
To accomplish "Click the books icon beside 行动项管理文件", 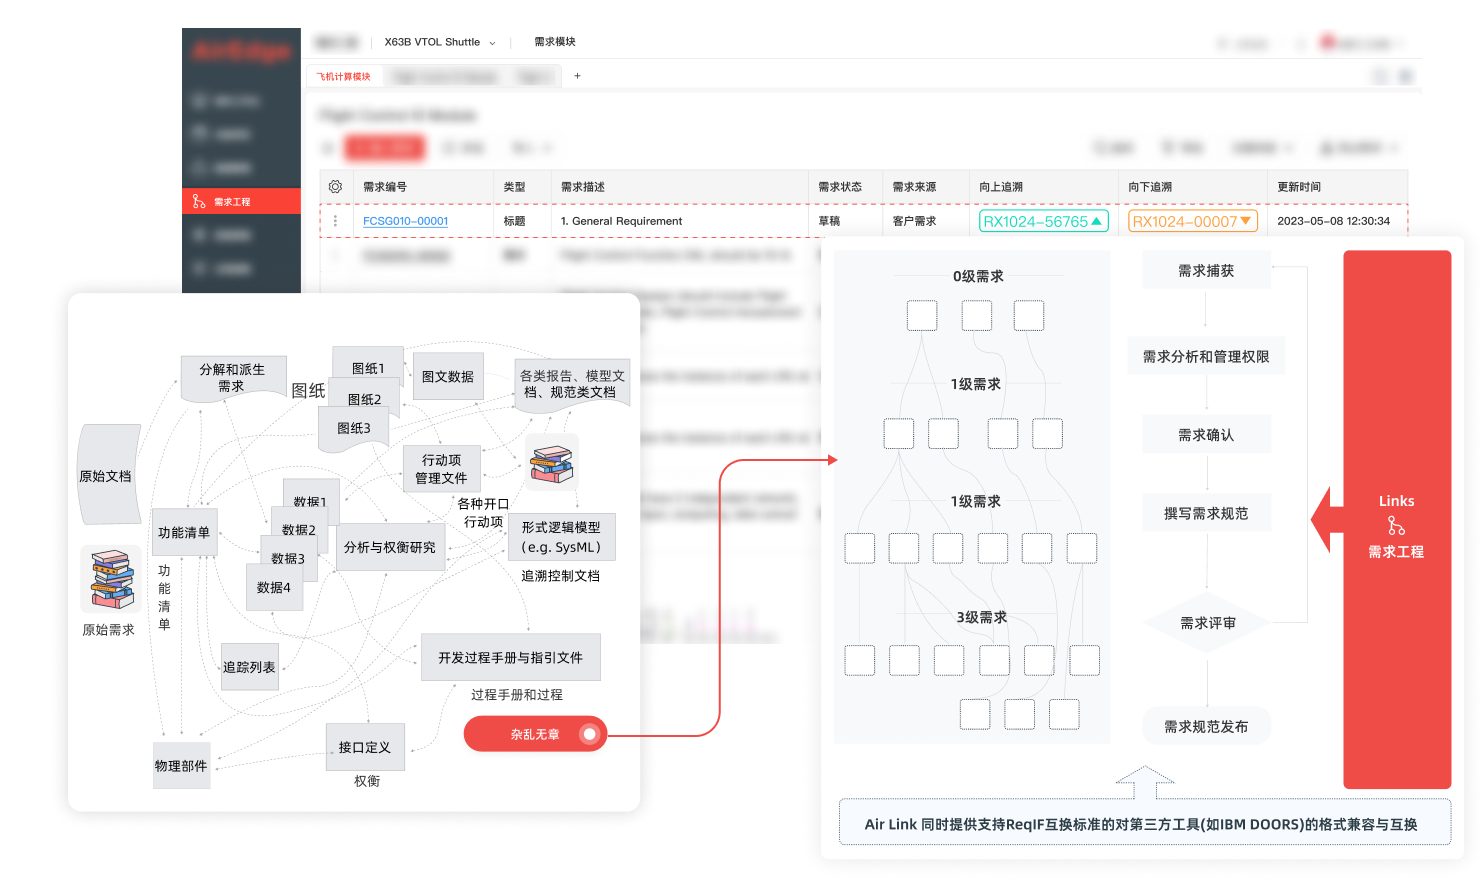I will point(552,464).
